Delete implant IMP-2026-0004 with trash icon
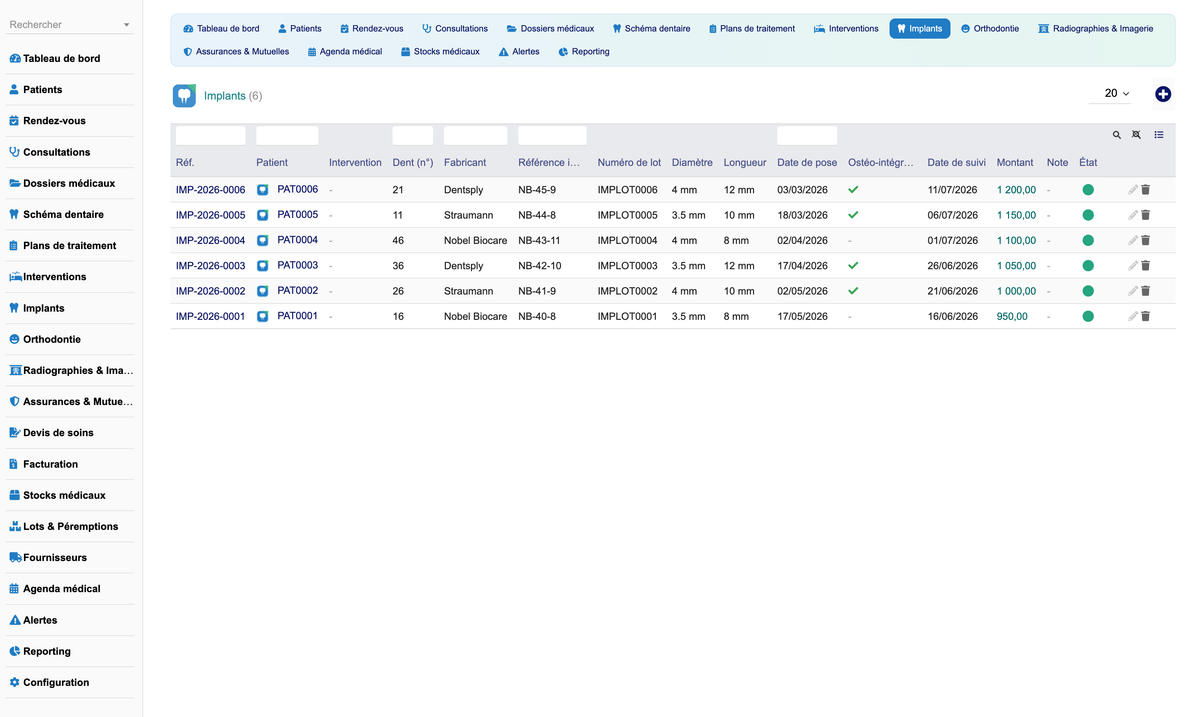Viewport: 1200px width, 717px height. [x=1146, y=240]
